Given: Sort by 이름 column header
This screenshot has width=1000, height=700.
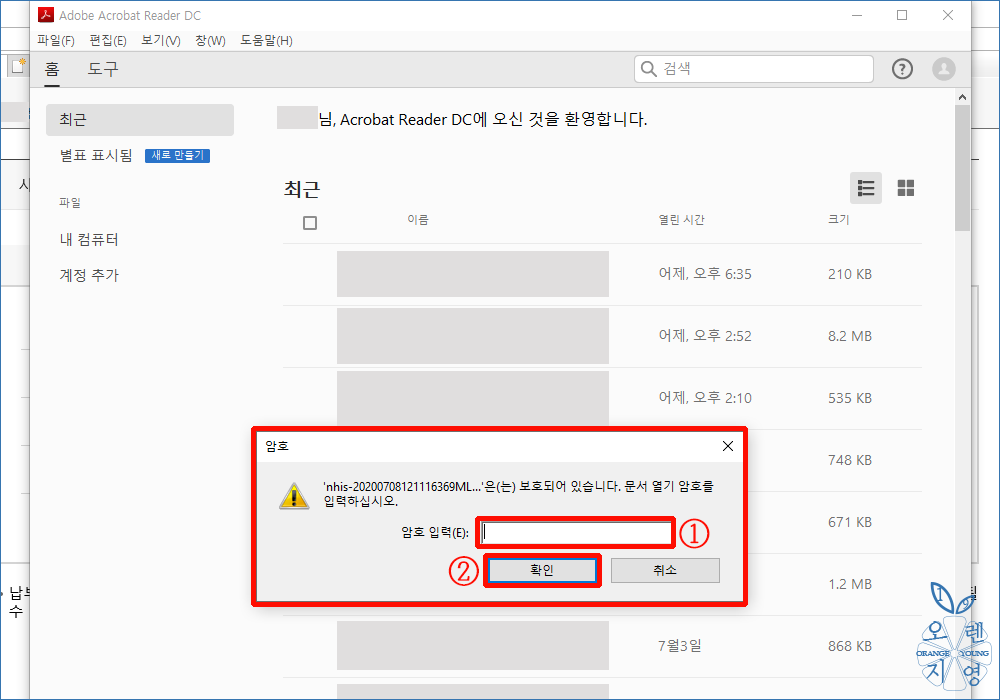Looking at the screenshot, I should 418,220.
